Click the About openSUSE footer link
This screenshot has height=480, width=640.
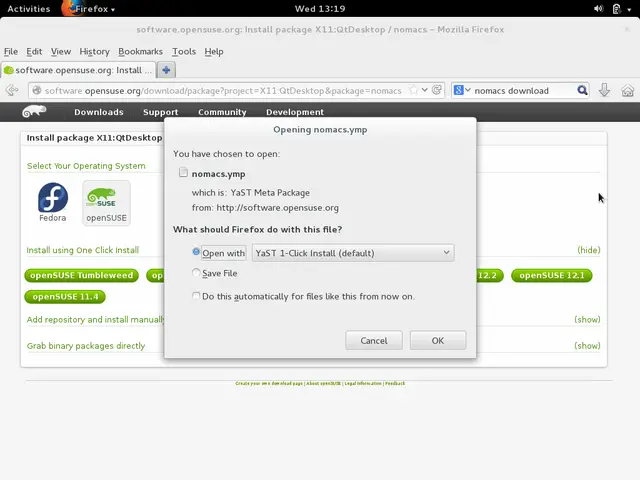coord(323,383)
